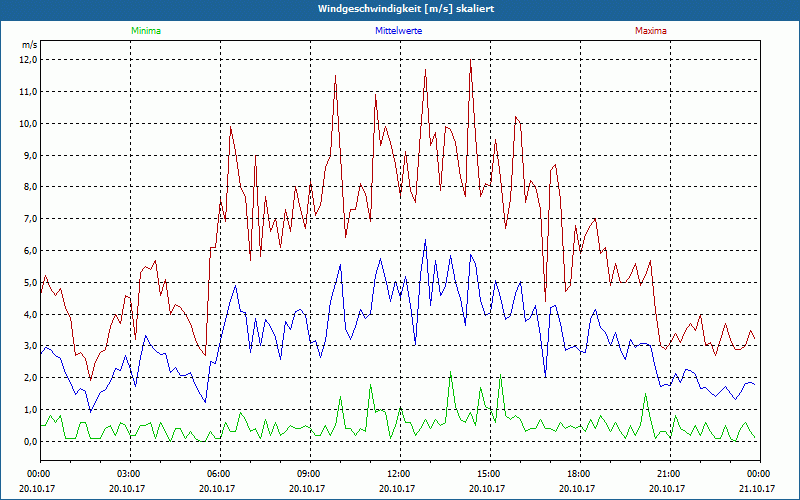Click the 10,0 y-axis label
Viewport: 800px width, 500px height.
coord(29,123)
